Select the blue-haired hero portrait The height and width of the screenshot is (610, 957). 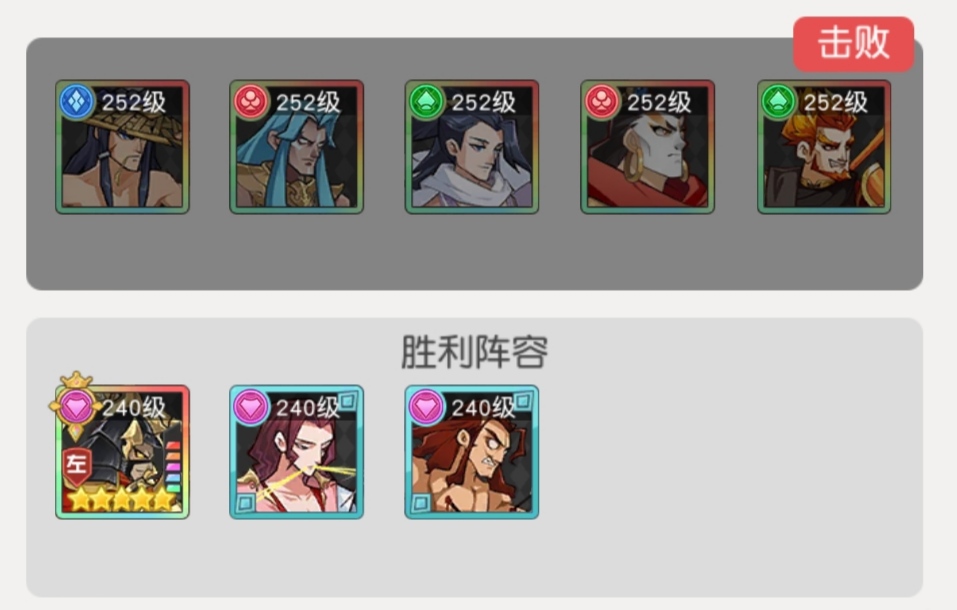tap(297, 147)
